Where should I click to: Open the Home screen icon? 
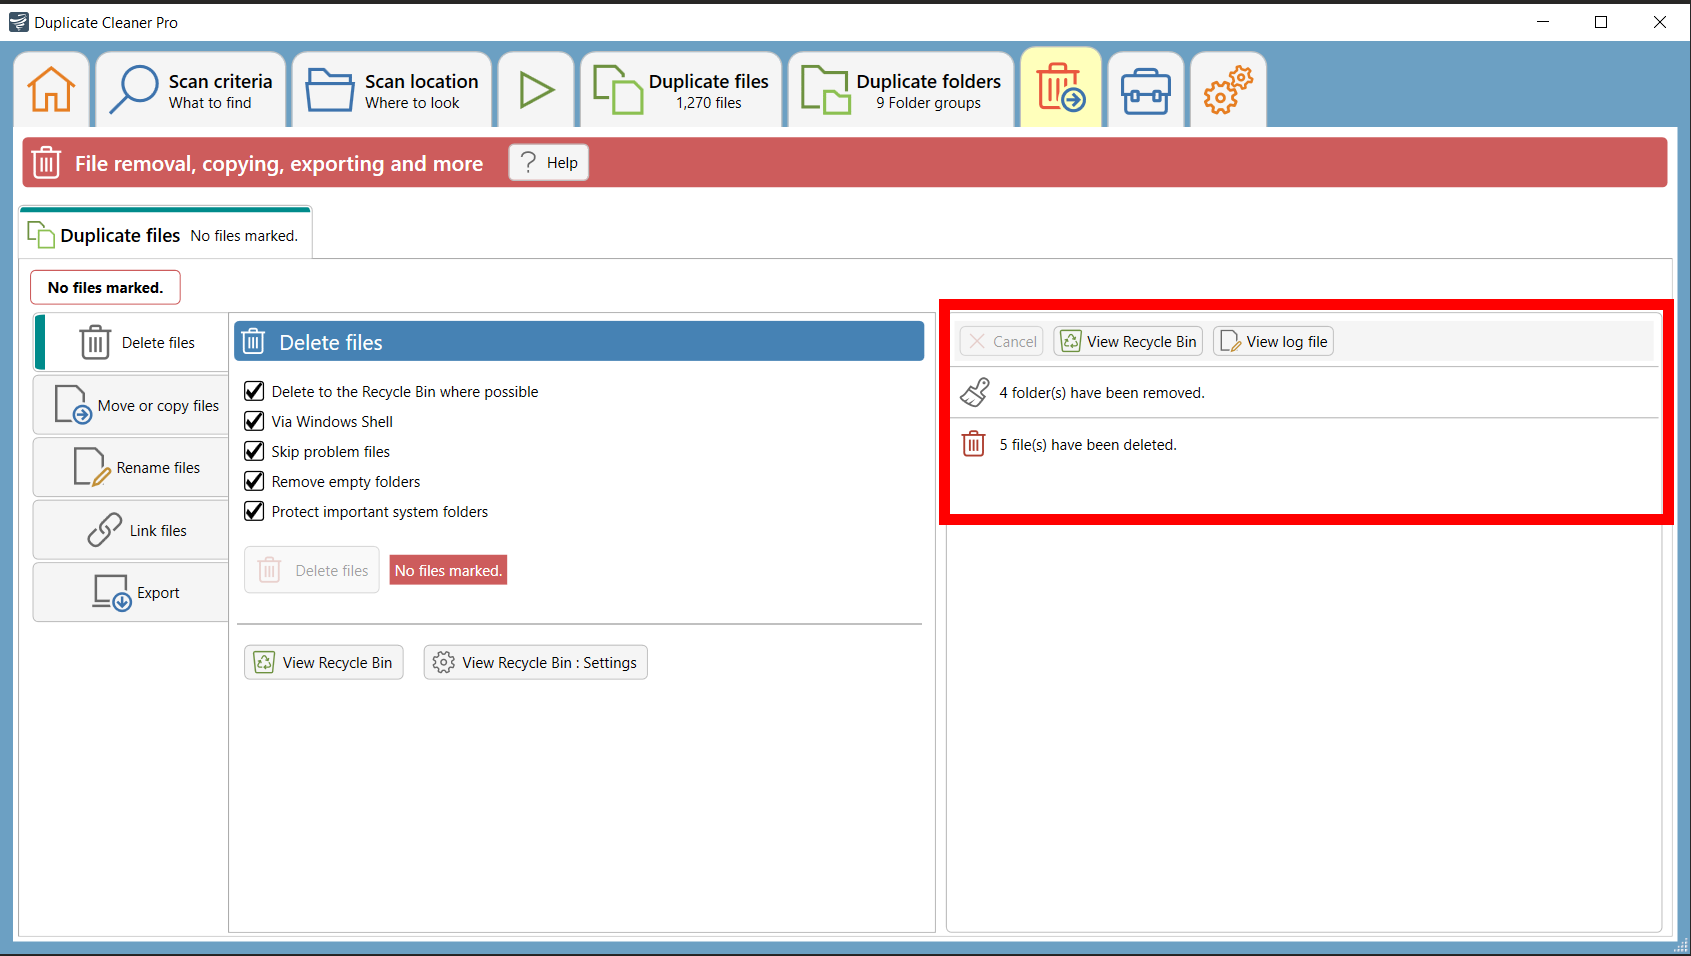[50, 89]
